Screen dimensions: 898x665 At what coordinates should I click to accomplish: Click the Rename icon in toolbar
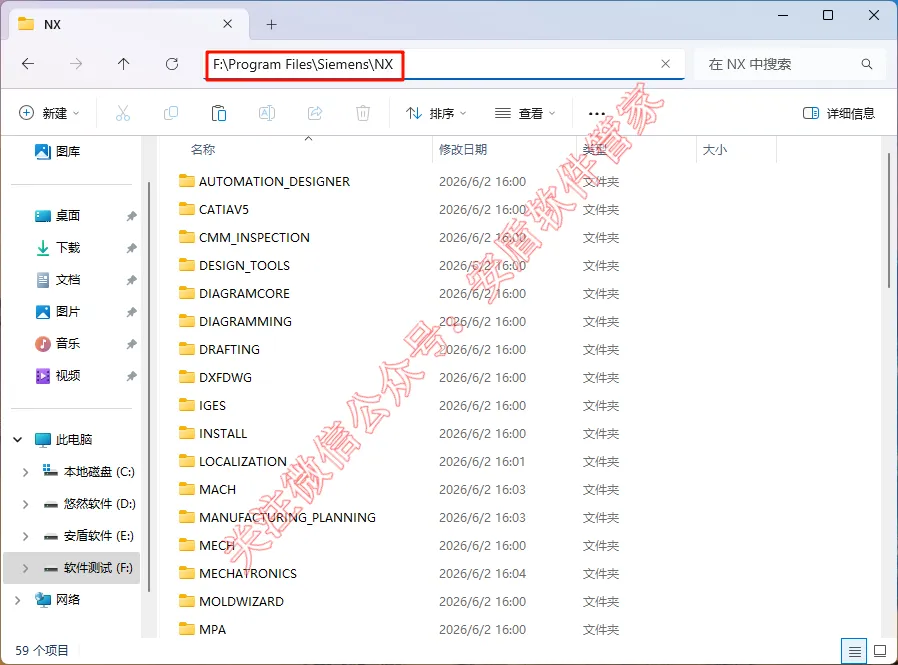coord(267,113)
